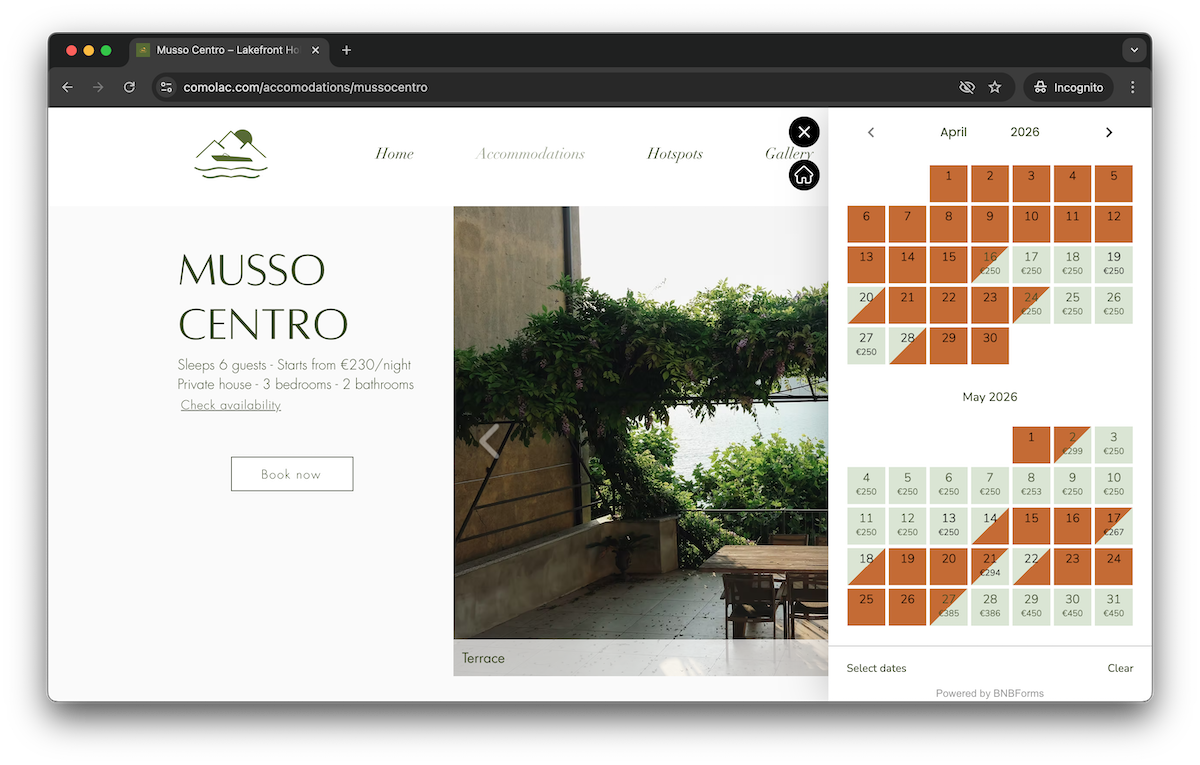Viewport: 1200px width, 765px height.
Task: Open the Hotspots menu item
Action: point(674,154)
